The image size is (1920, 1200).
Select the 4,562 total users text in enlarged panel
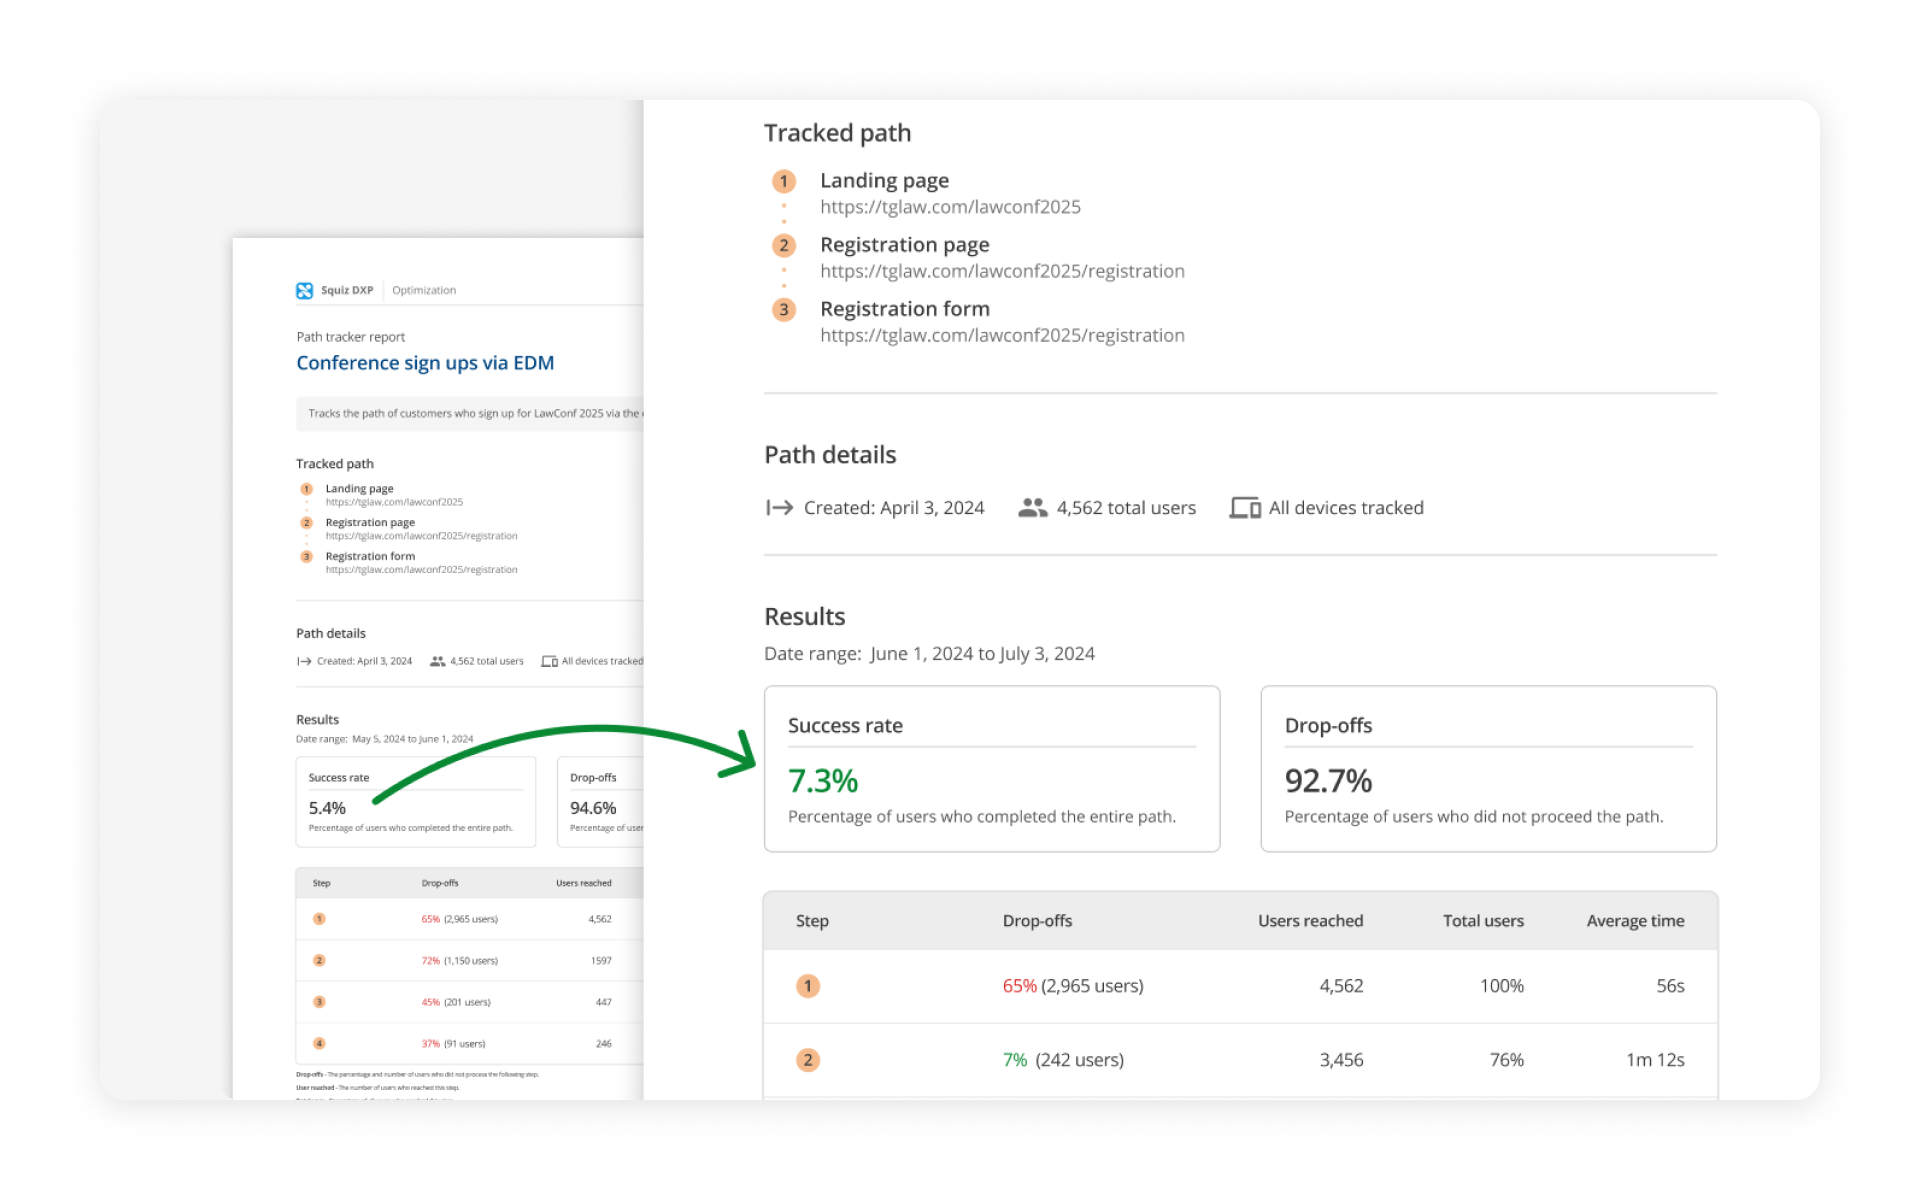click(x=1126, y=508)
